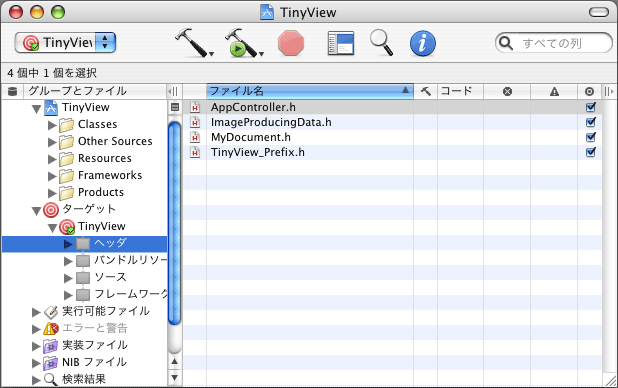Click the コード column header

point(460,91)
